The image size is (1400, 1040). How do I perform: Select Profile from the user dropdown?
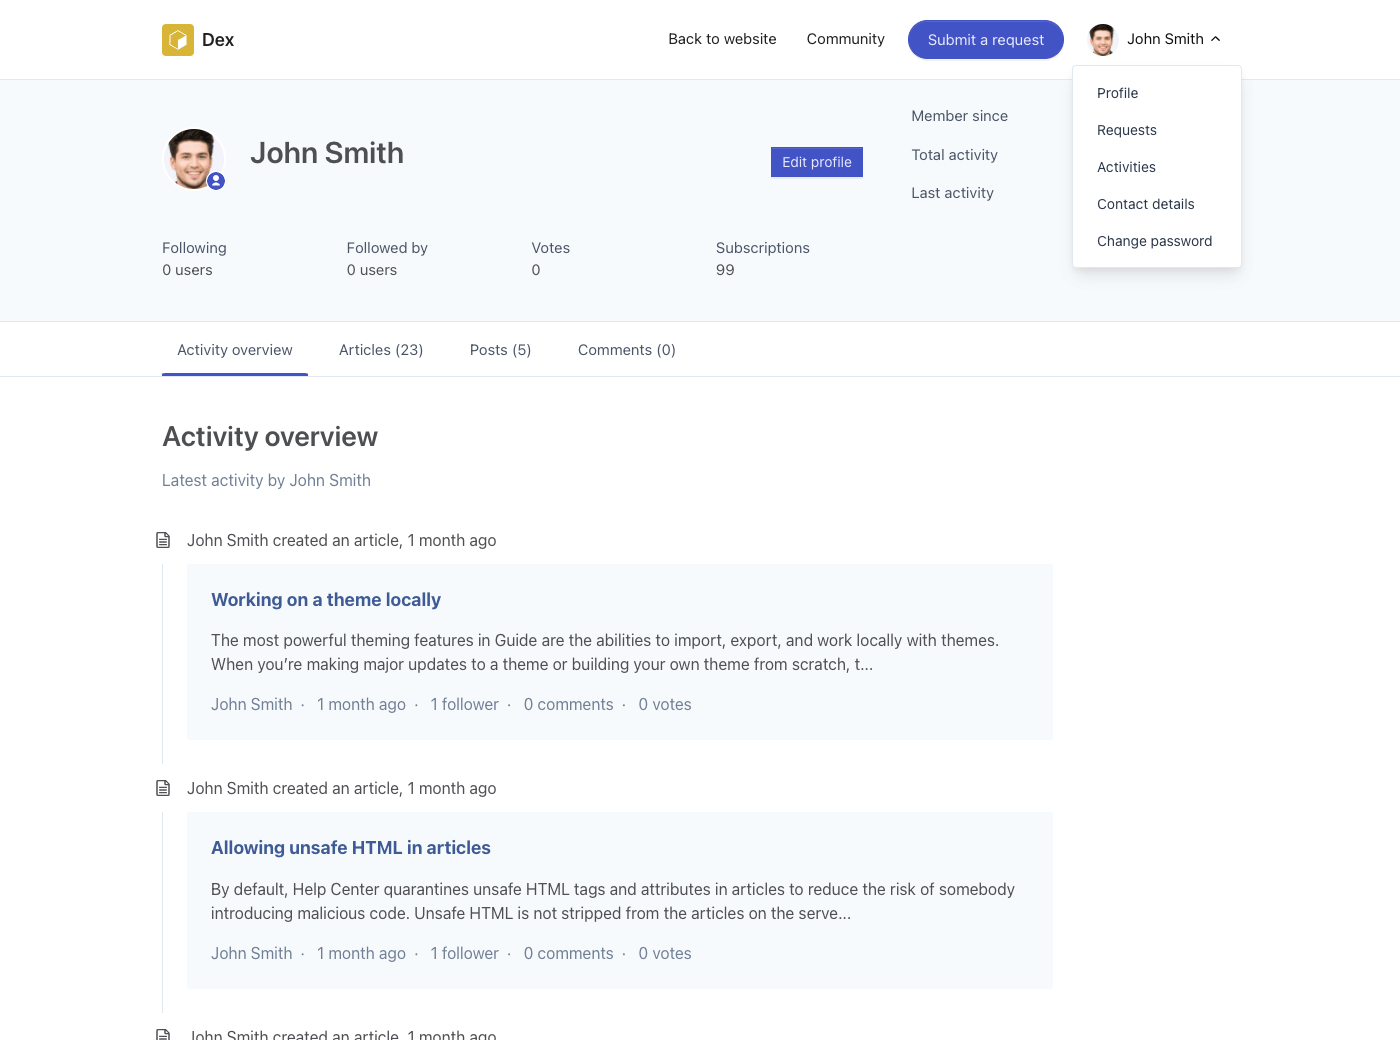point(1117,93)
